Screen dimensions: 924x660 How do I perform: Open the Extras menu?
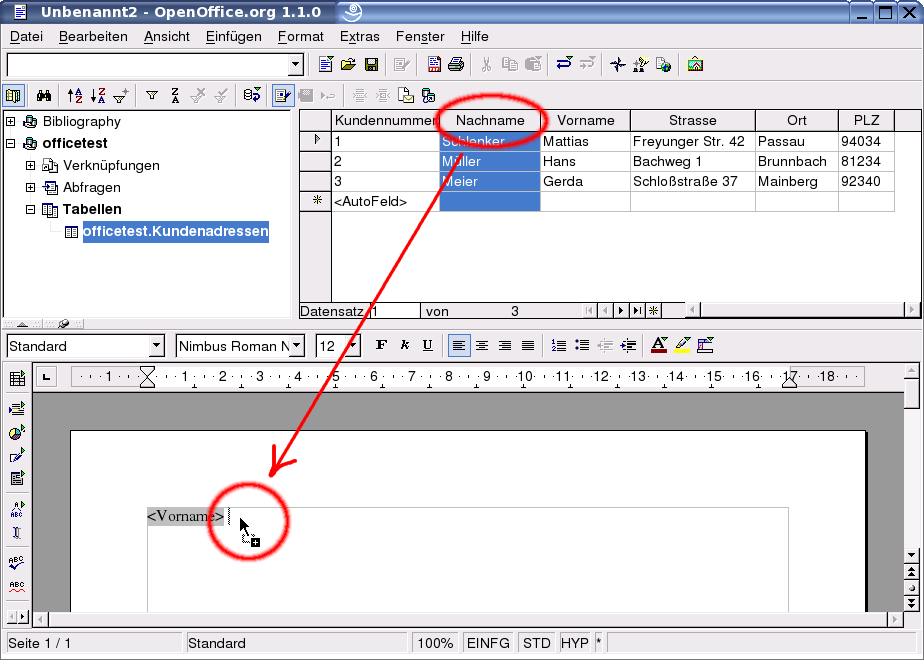(359, 36)
